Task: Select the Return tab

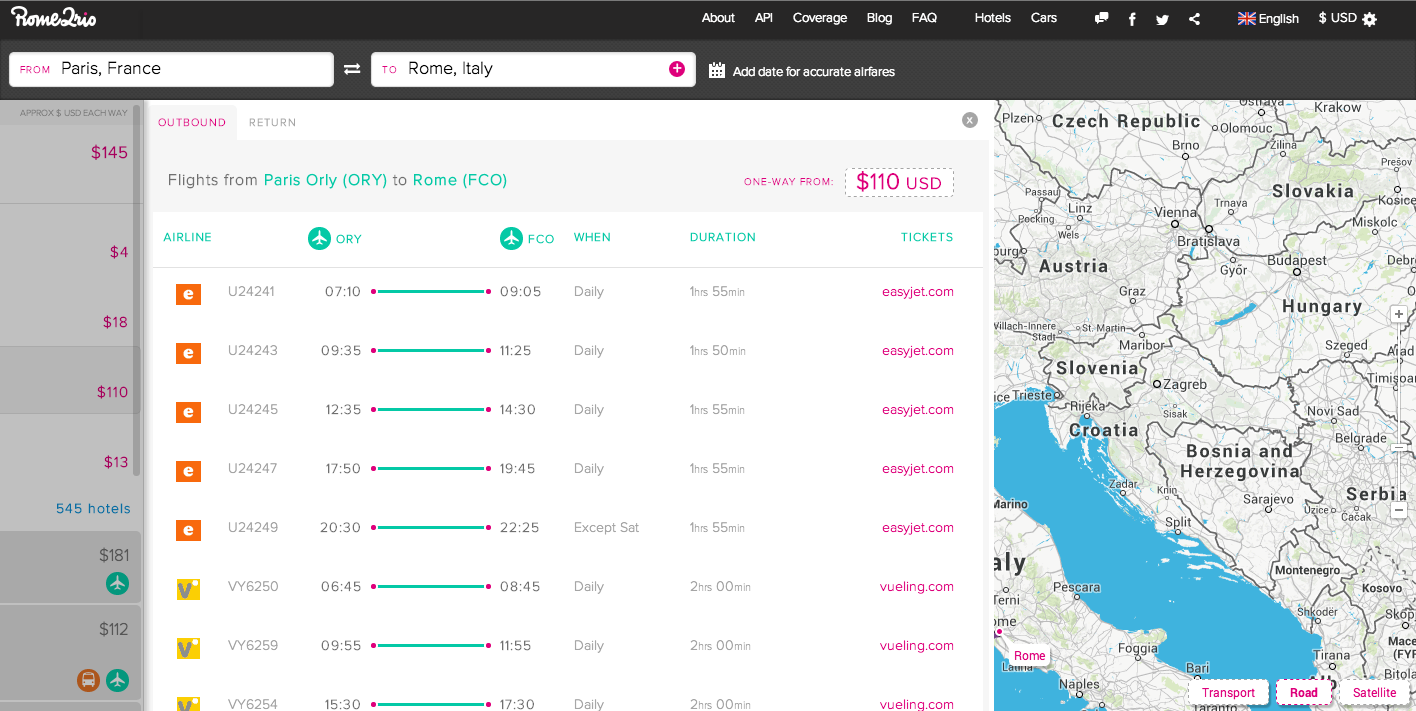Action: pyautogui.click(x=272, y=122)
